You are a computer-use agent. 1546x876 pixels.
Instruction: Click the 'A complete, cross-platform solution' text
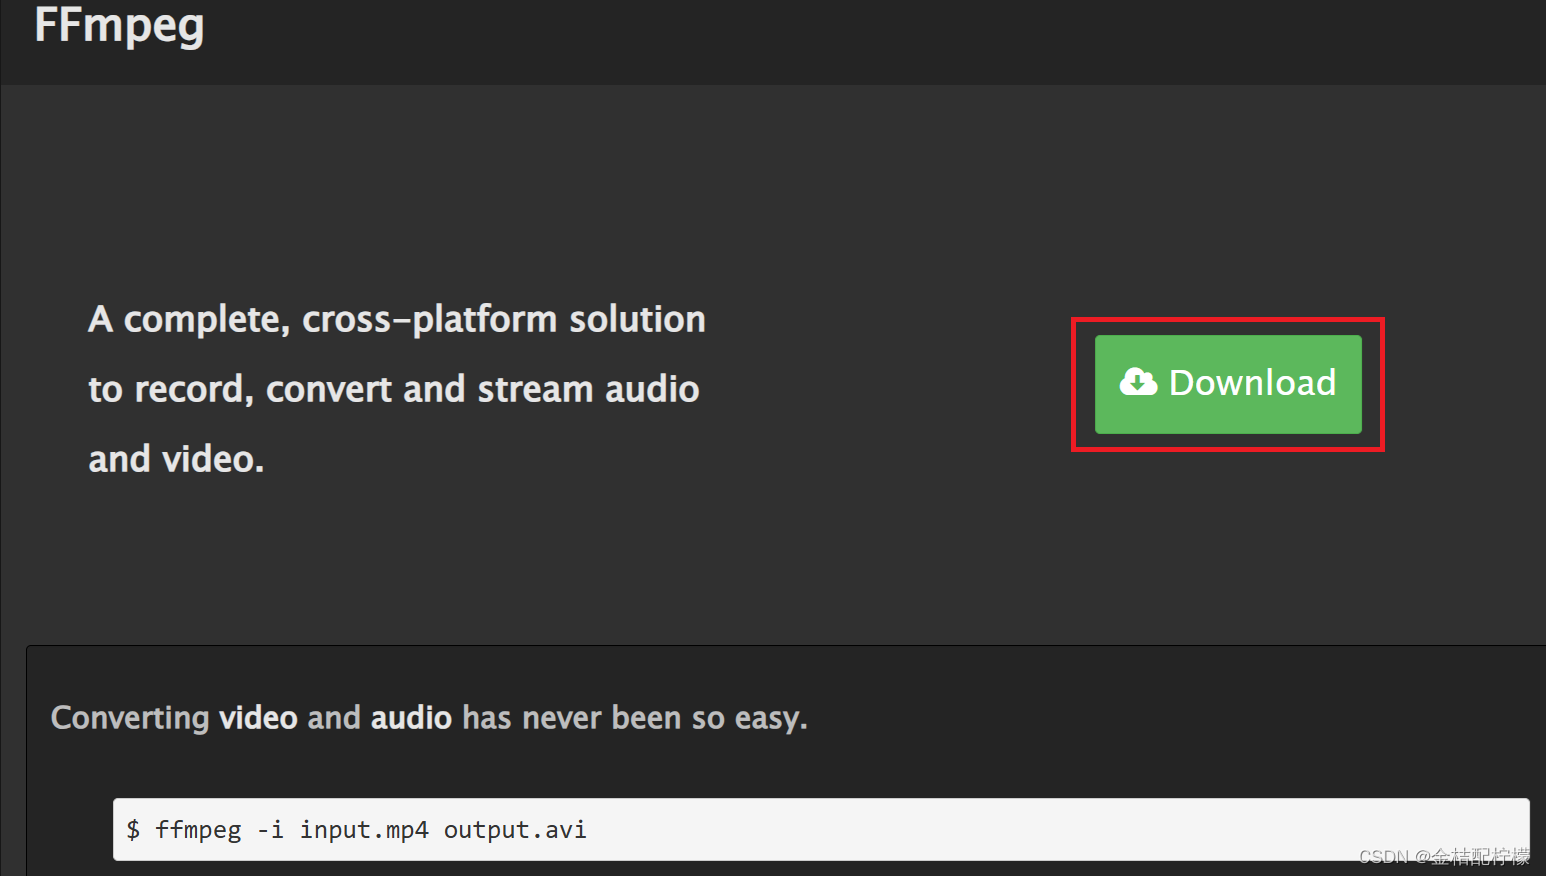397,320
